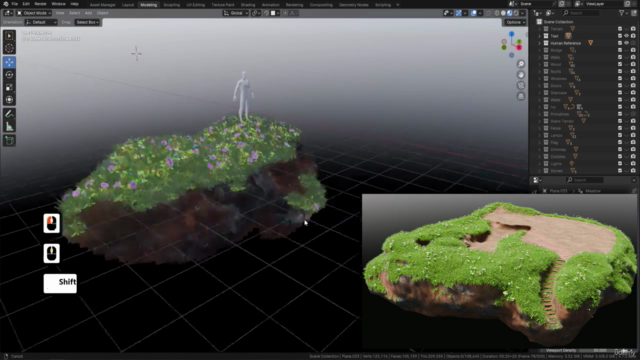
Task: Toggle exclude checkbox for Stones collection
Action: (x=620, y=171)
